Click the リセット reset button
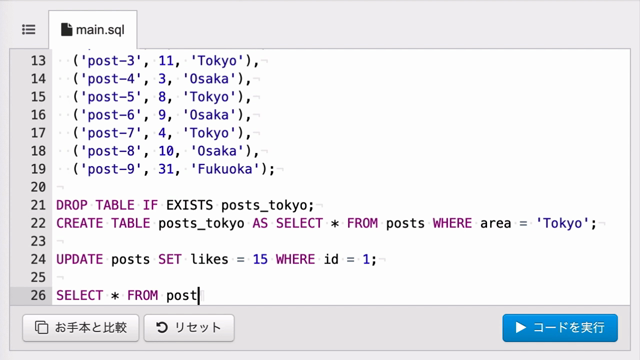This screenshot has height=360, width=640. (x=189, y=327)
